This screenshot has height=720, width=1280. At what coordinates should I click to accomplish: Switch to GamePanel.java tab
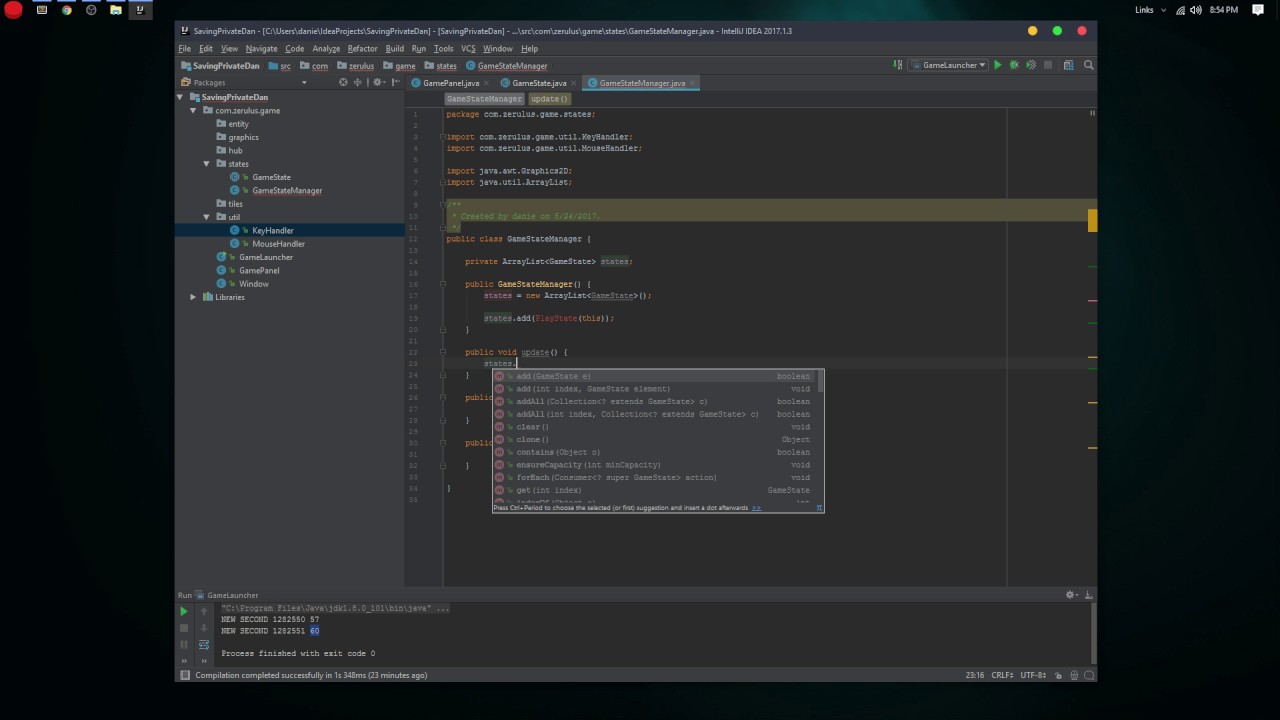450,83
